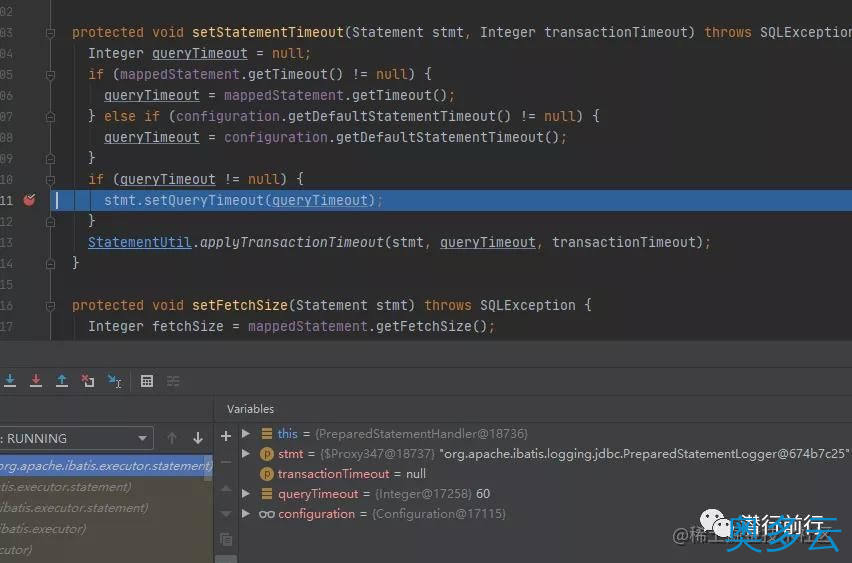
Task: Select the top org.apache.ibatis.executor.statement stack frame
Action: (x=106, y=466)
